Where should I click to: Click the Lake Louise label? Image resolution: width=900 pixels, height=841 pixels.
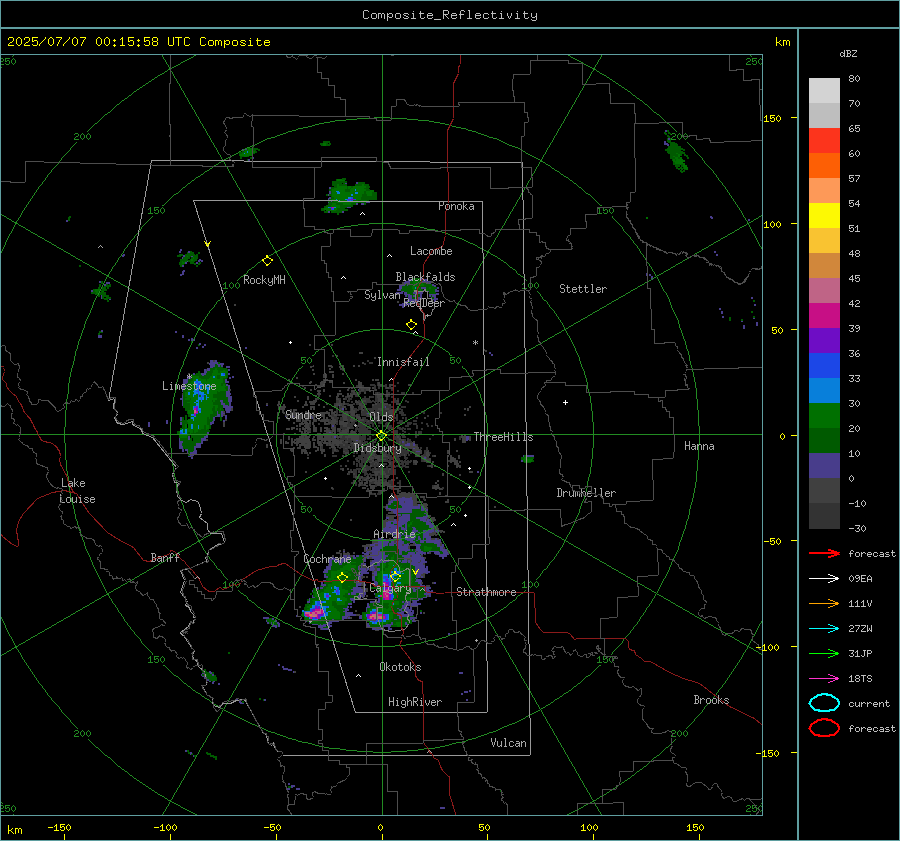tap(77, 491)
